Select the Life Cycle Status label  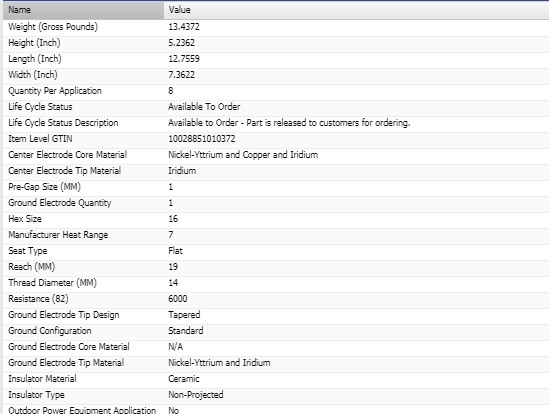pyautogui.click(x=40, y=107)
